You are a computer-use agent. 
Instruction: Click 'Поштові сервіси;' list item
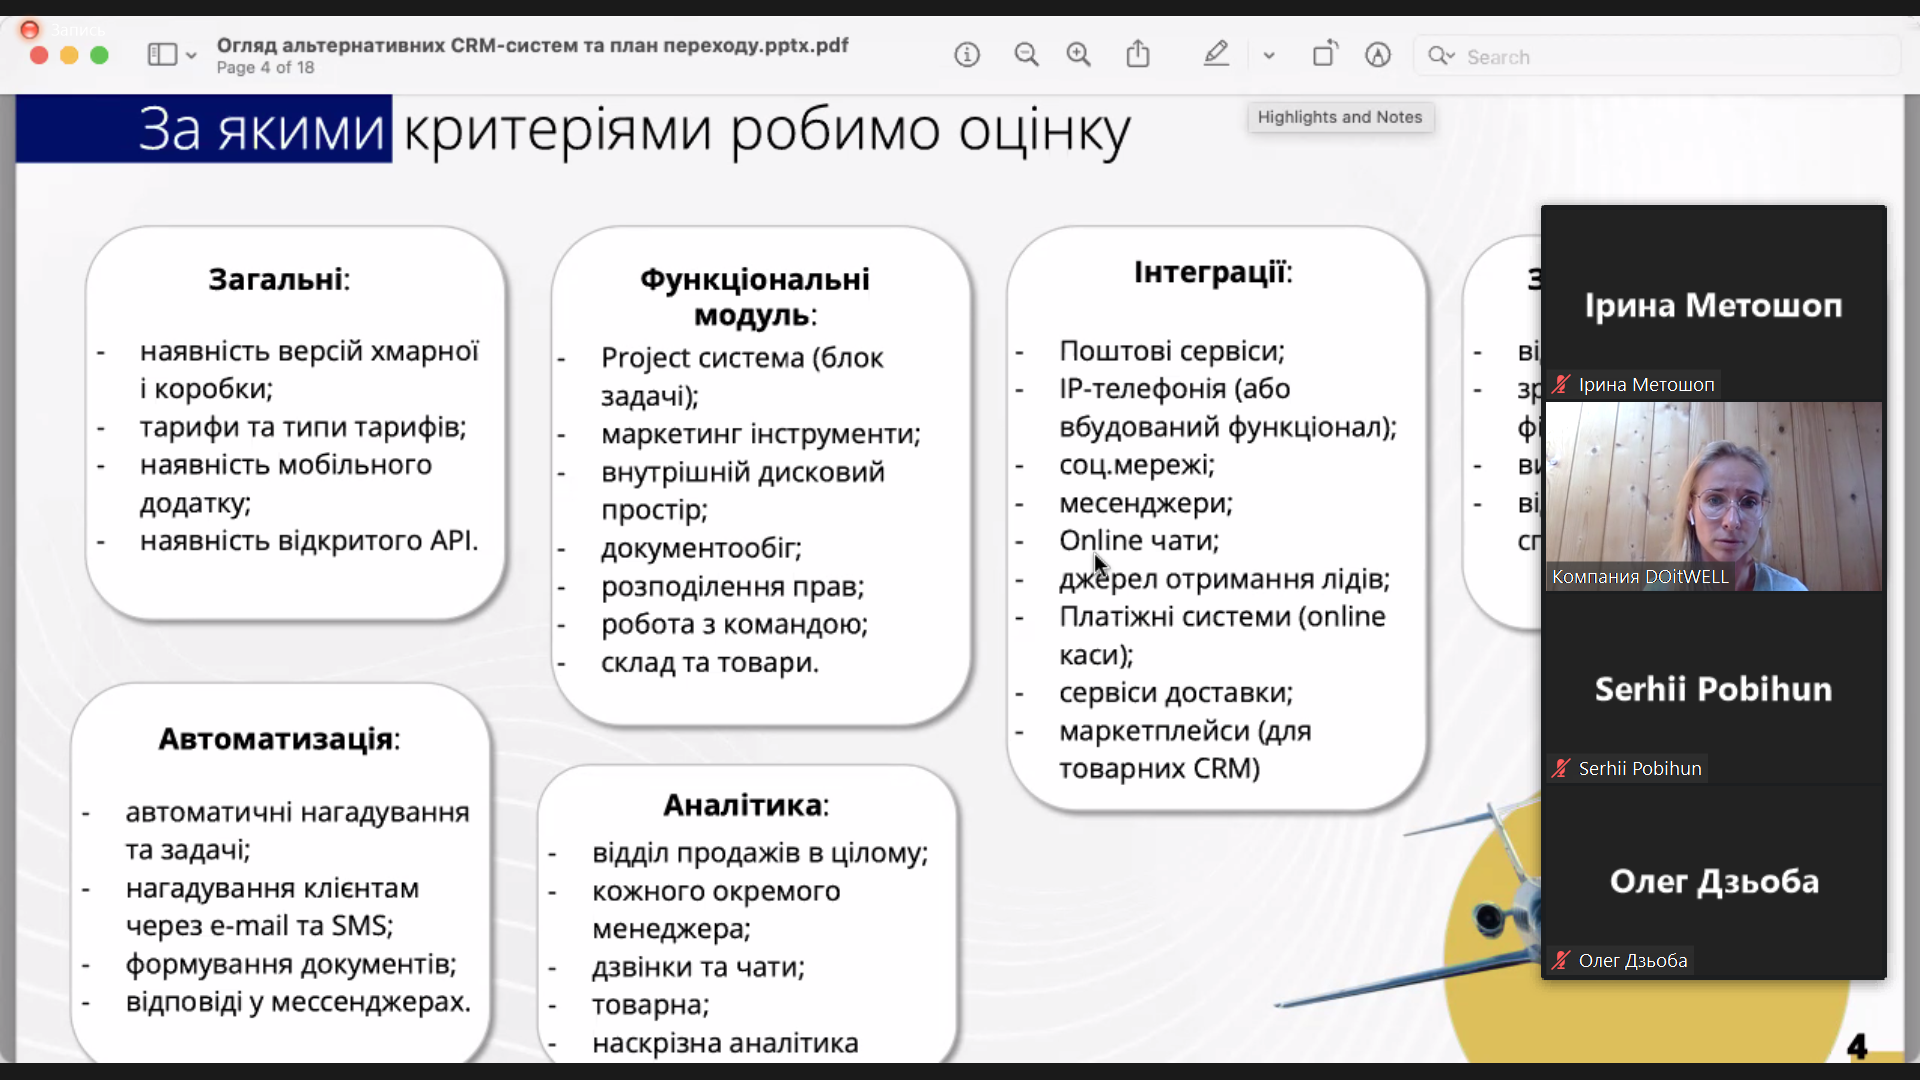coord(1172,351)
